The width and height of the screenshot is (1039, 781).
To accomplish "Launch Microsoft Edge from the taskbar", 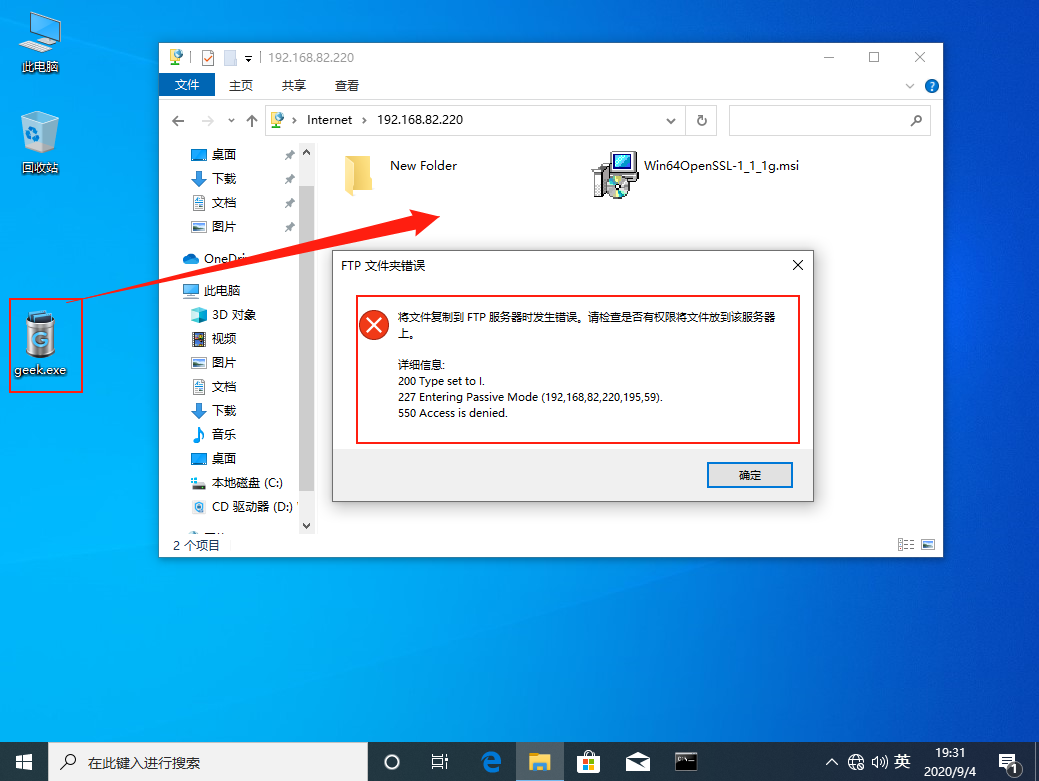I will point(491,762).
